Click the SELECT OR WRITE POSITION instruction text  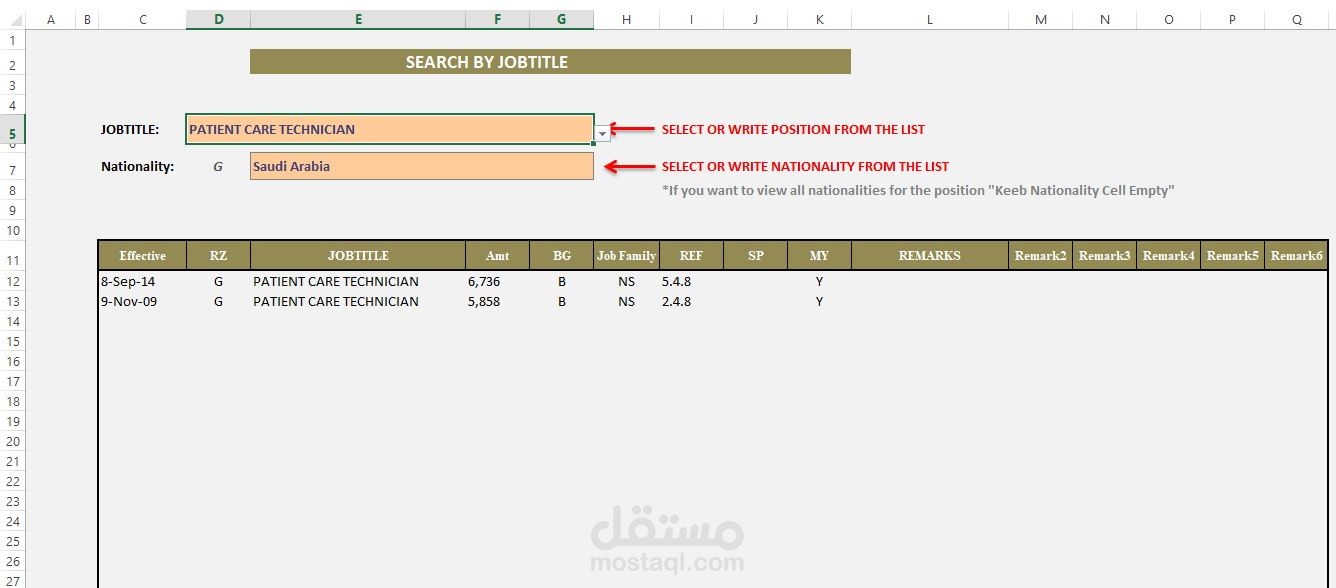click(793, 129)
